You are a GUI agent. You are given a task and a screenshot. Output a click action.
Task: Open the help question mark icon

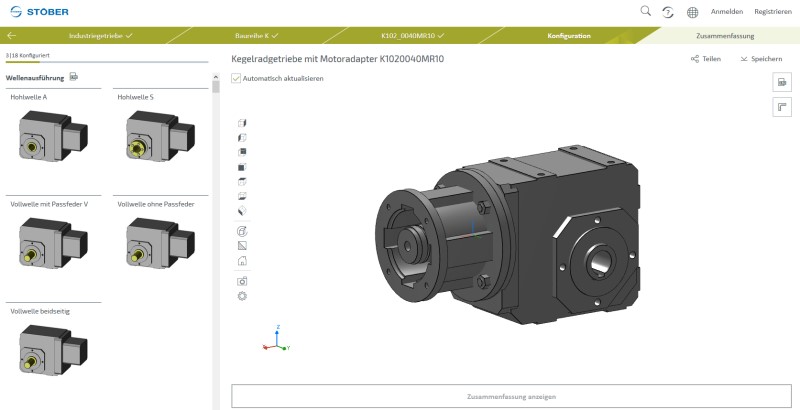coord(668,12)
